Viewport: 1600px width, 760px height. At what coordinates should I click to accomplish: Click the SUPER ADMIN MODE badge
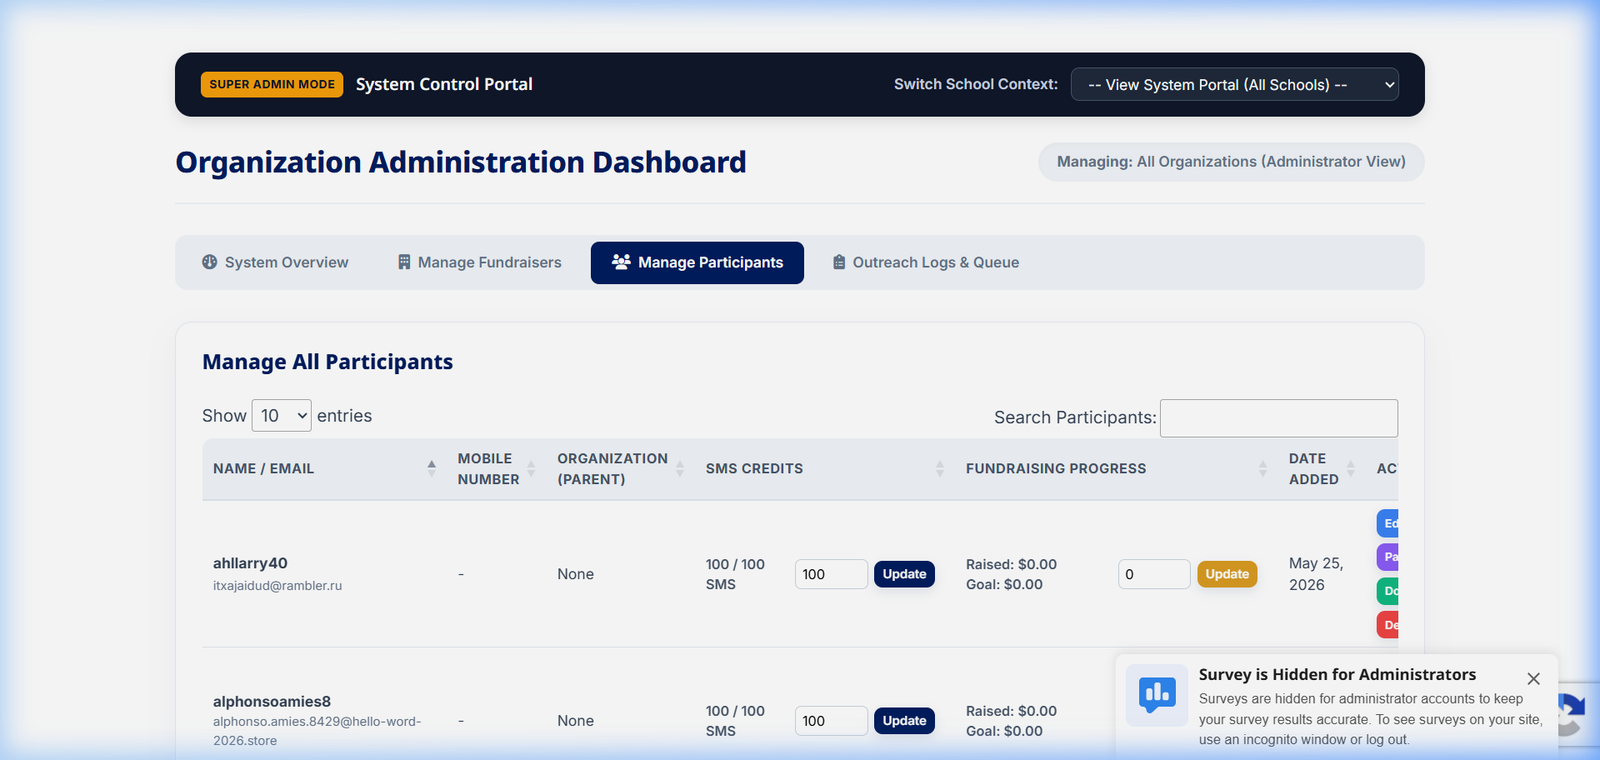[272, 85]
